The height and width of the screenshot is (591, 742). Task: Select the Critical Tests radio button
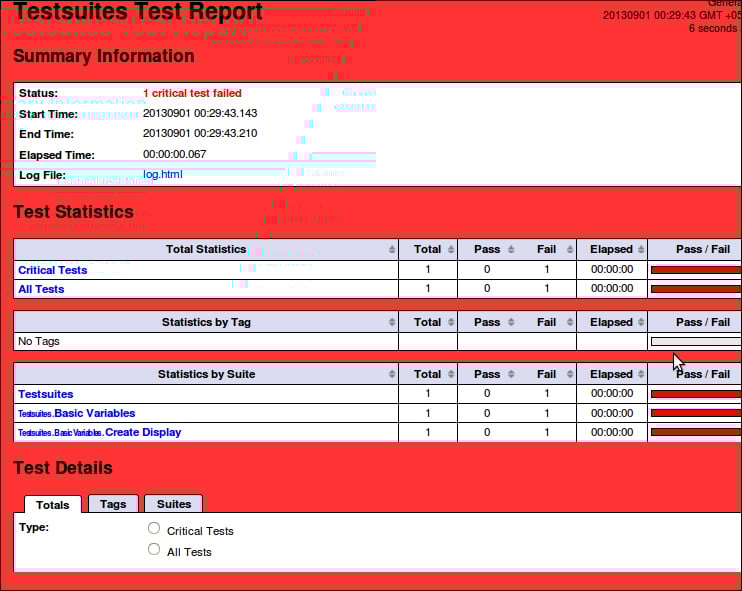(x=154, y=528)
